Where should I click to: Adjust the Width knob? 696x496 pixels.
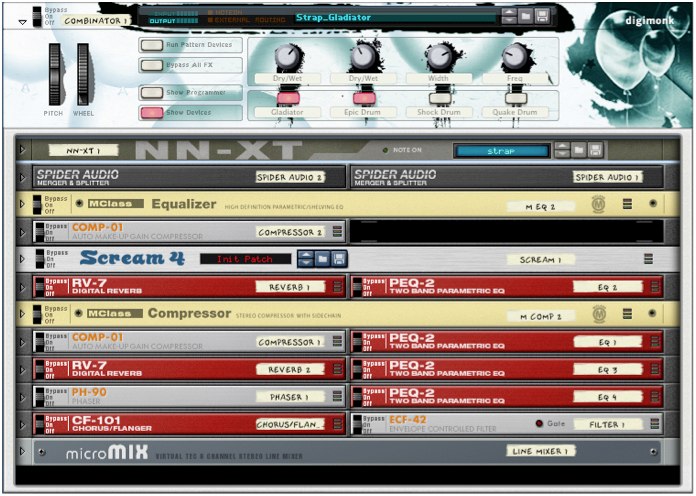(x=439, y=57)
